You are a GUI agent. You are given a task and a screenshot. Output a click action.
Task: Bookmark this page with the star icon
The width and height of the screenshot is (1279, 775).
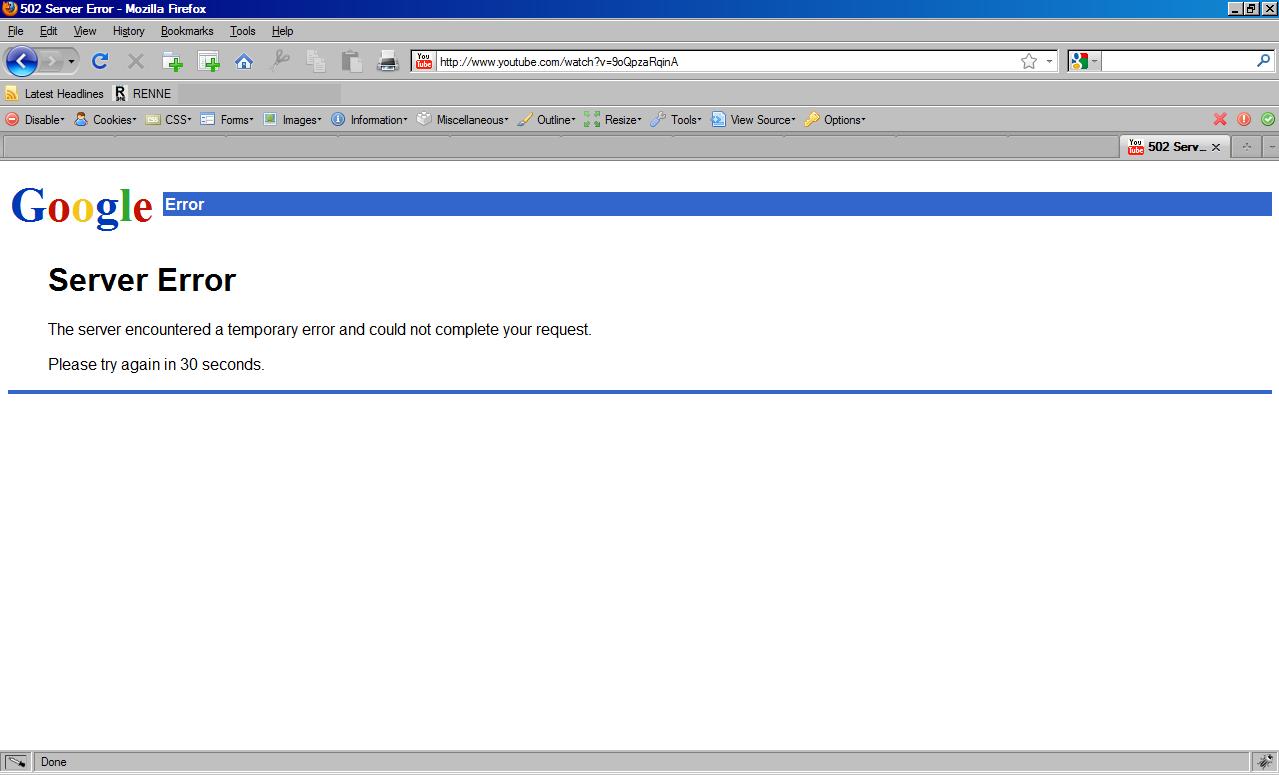pyautogui.click(x=1028, y=62)
